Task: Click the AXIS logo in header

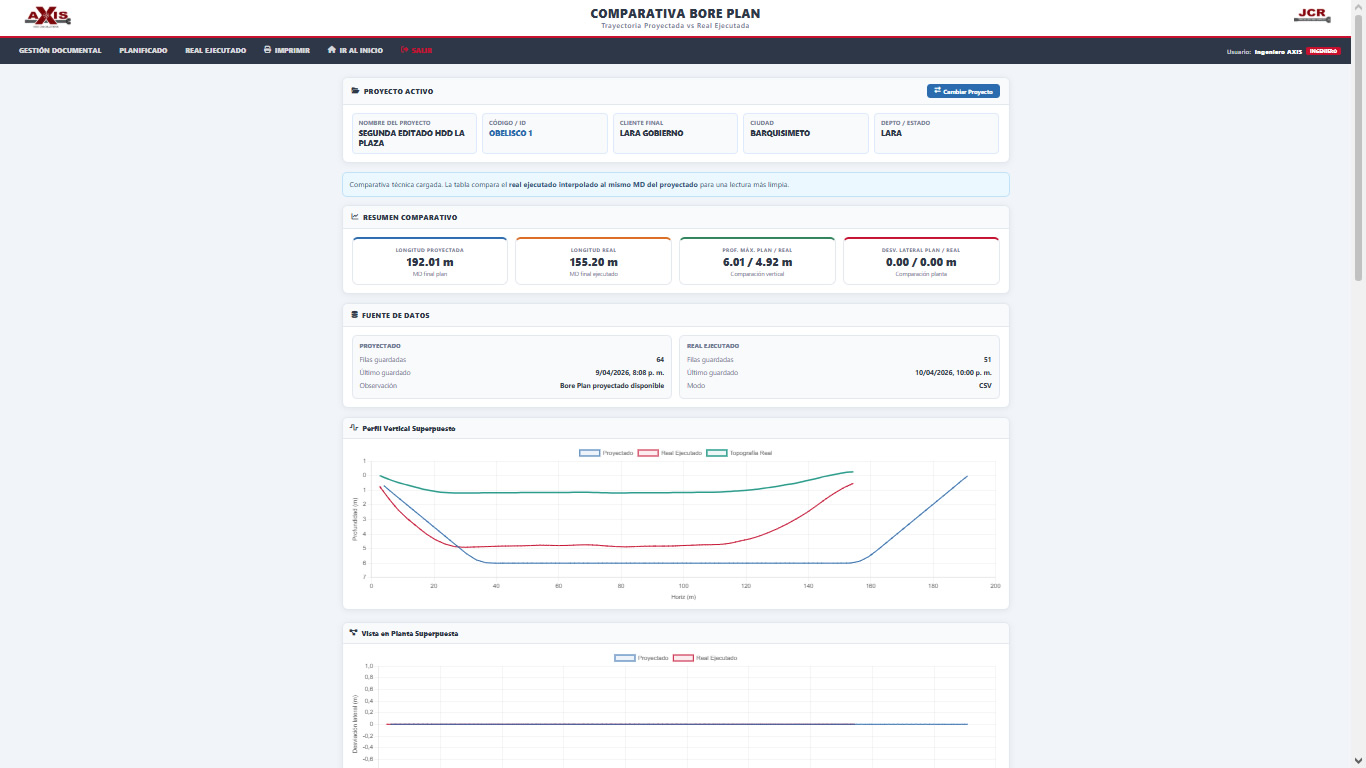Action: 47,17
